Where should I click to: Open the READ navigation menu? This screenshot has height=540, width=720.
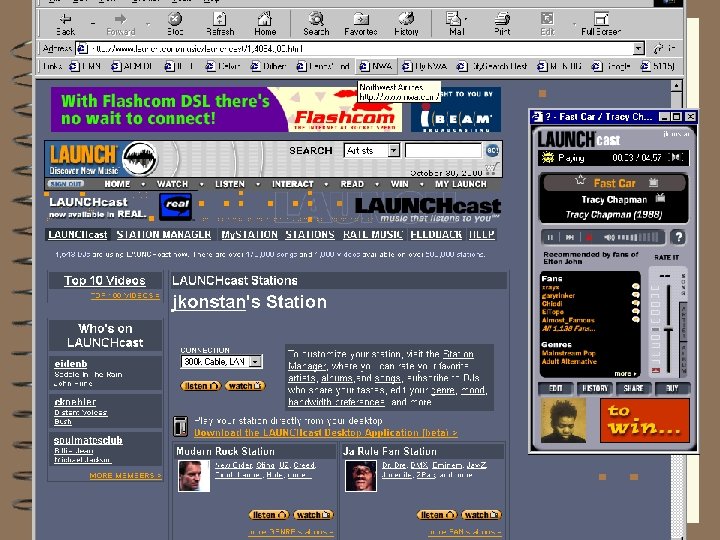tap(352, 184)
